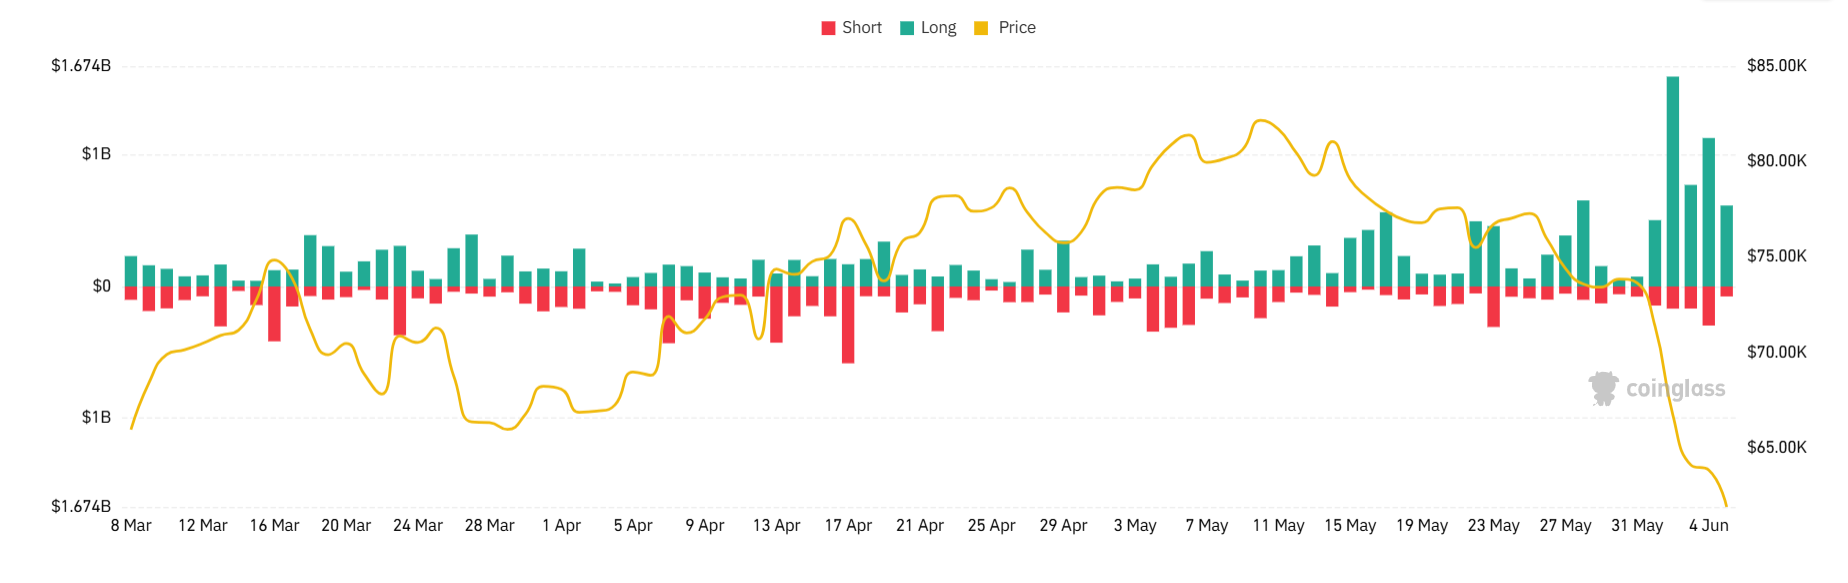Toggle the Price series in the legend
The image size is (1848, 583).
point(1005,28)
